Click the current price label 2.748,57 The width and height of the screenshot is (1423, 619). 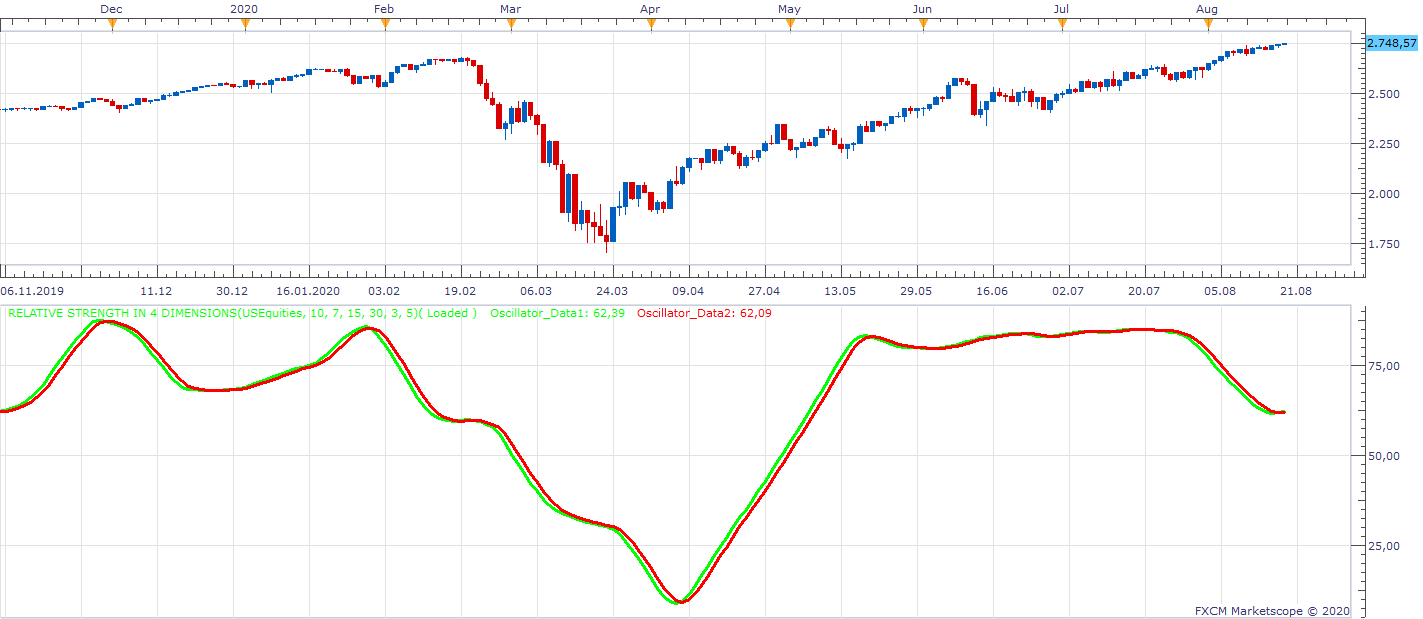pos(1391,43)
